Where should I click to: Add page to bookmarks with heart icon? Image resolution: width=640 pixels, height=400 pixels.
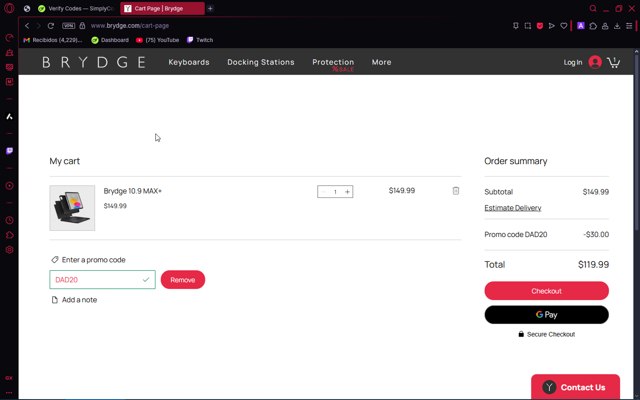(564, 26)
